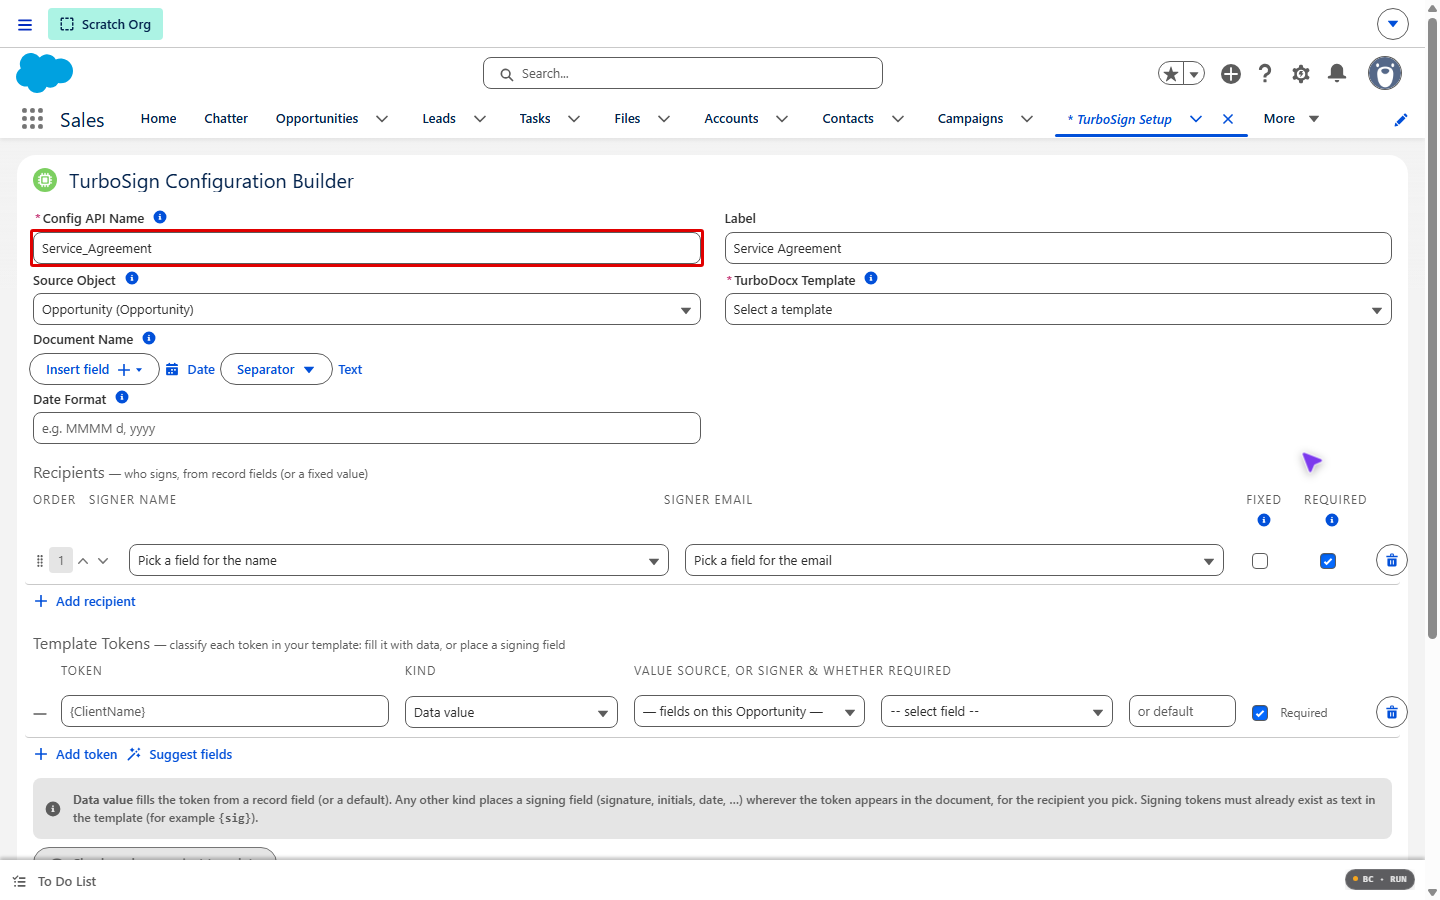Expand the Leads tab chevron

point(480,119)
